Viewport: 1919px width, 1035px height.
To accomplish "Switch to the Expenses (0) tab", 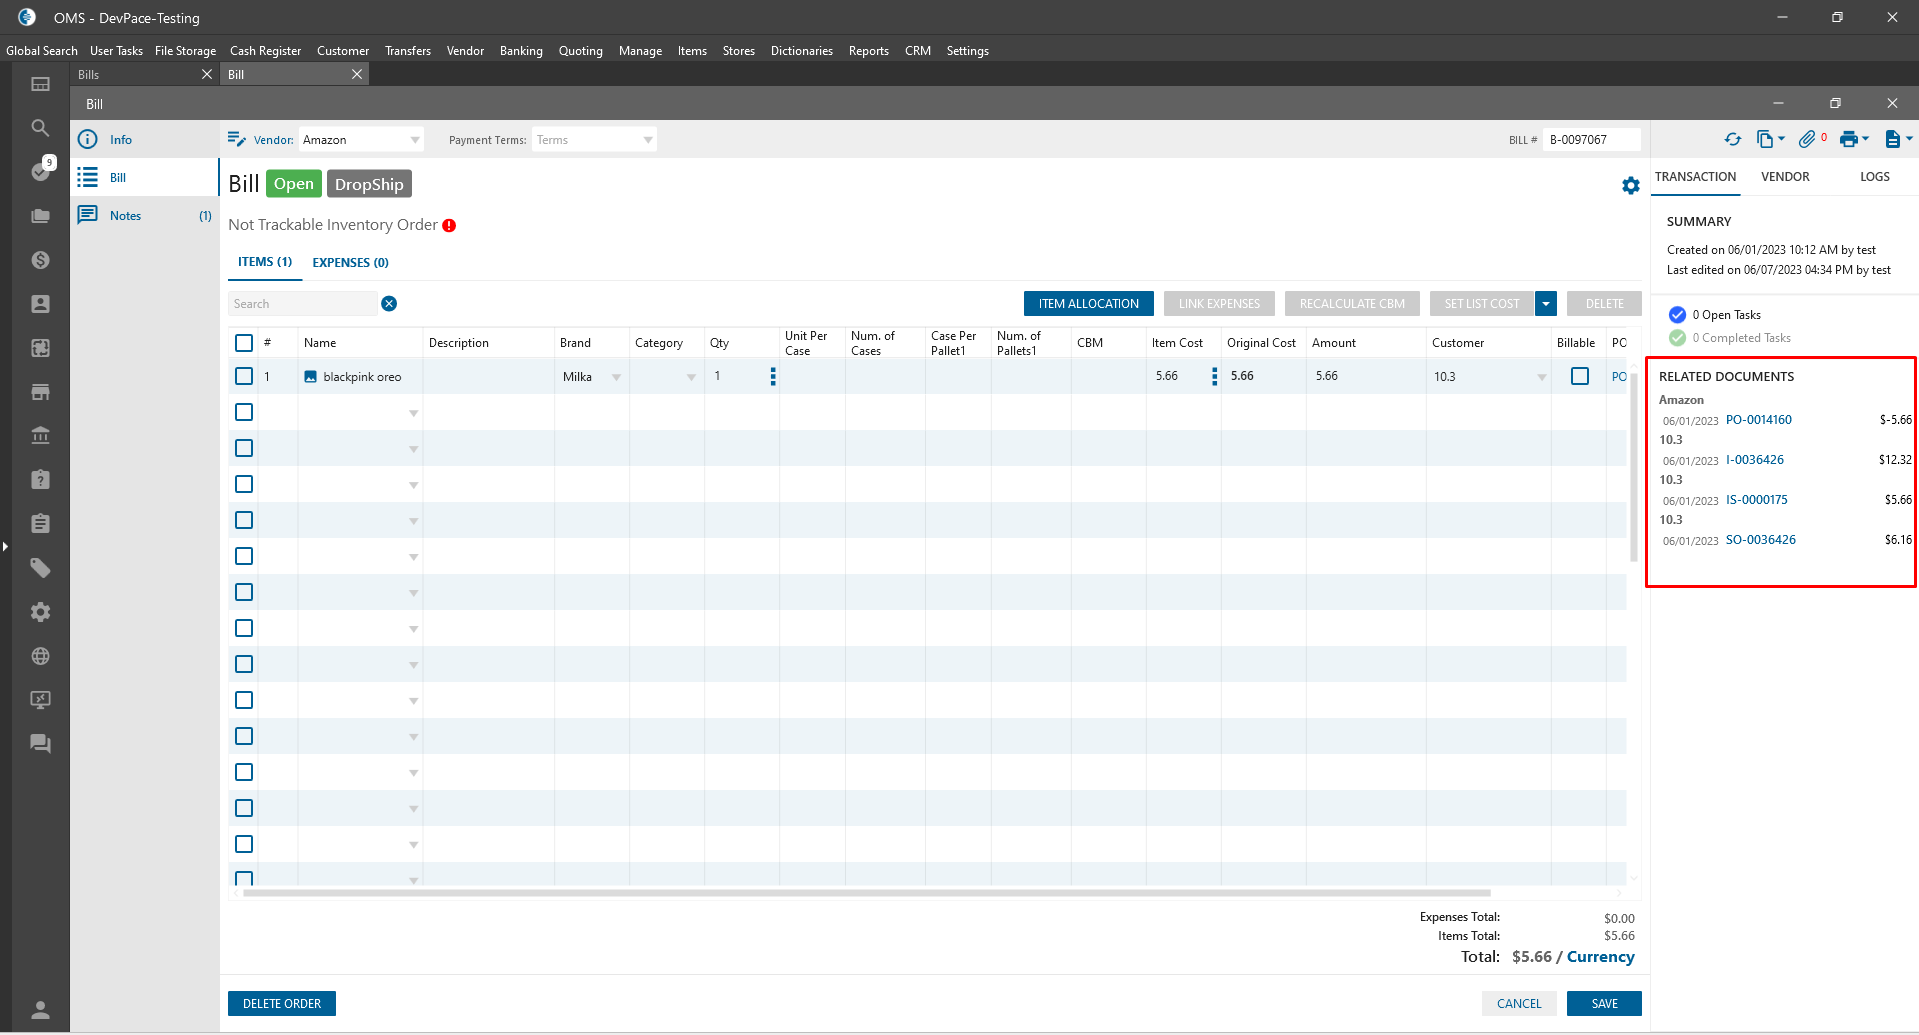I will pyautogui.click(x=350, y=263).
